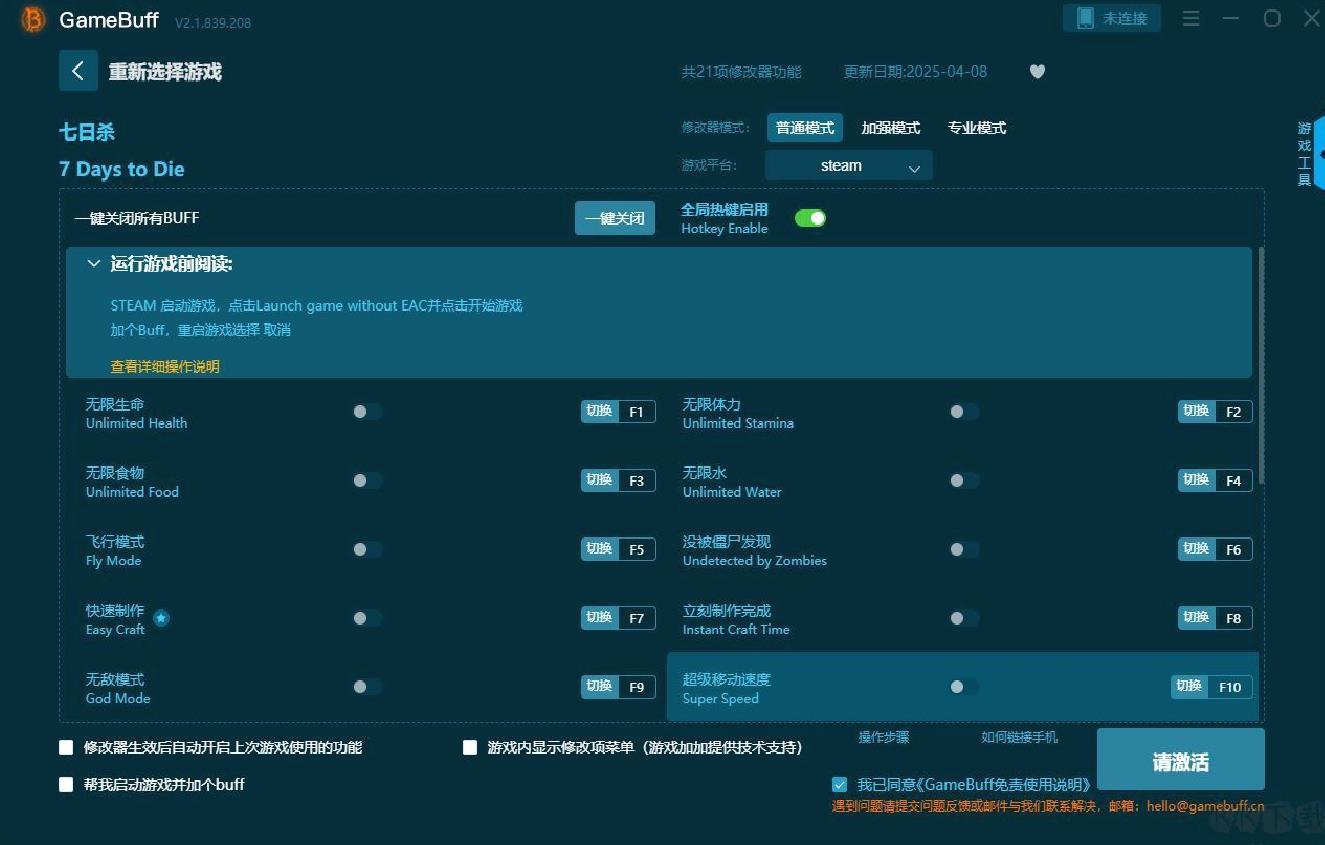Click the F6 switch hotkey button
Viewport: 1325px width, 845px height.
click(x=1215, y=549)
